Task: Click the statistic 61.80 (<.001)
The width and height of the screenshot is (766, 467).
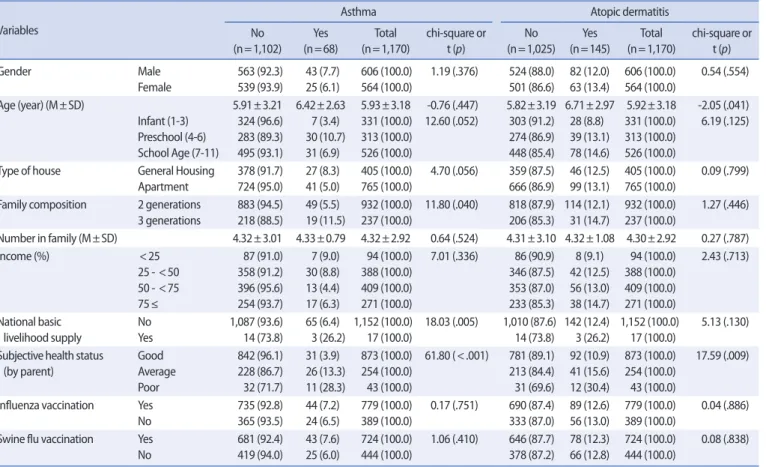Action: point(456,356)
